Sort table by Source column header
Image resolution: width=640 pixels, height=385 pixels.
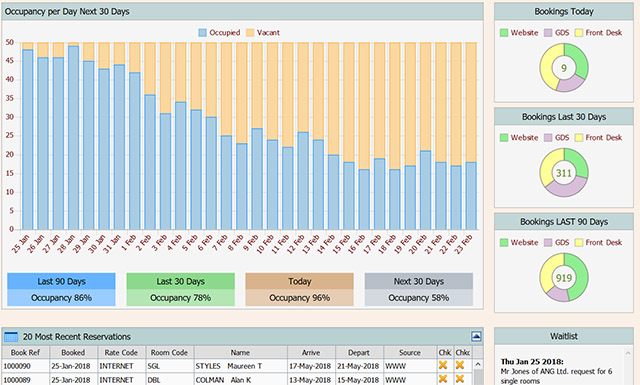click(410, 352)
